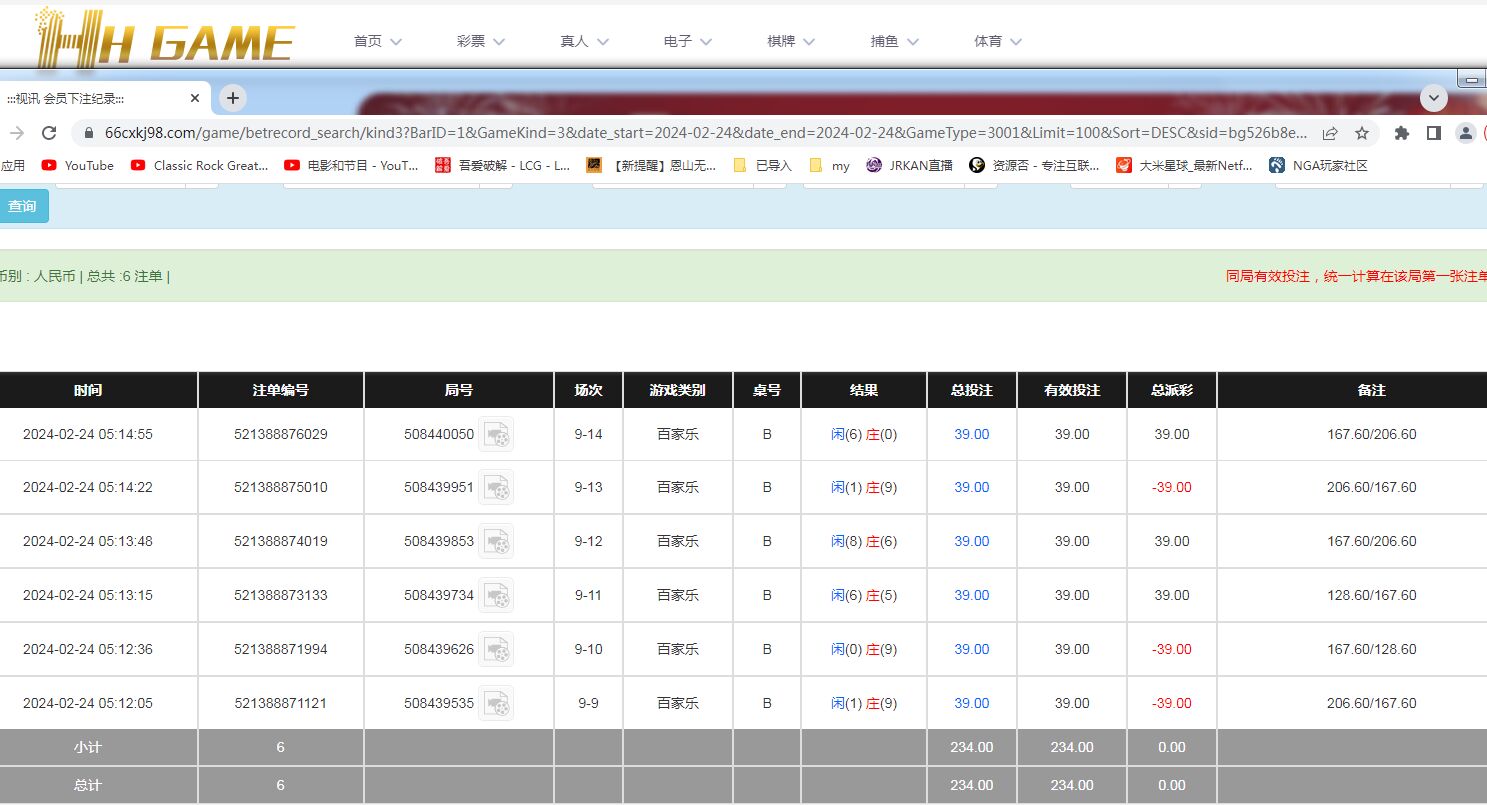Toggle the browser side panel icon
The height and width of the screenshot is (805, 1487).
pyautogui.click(x=1433, y=133)
